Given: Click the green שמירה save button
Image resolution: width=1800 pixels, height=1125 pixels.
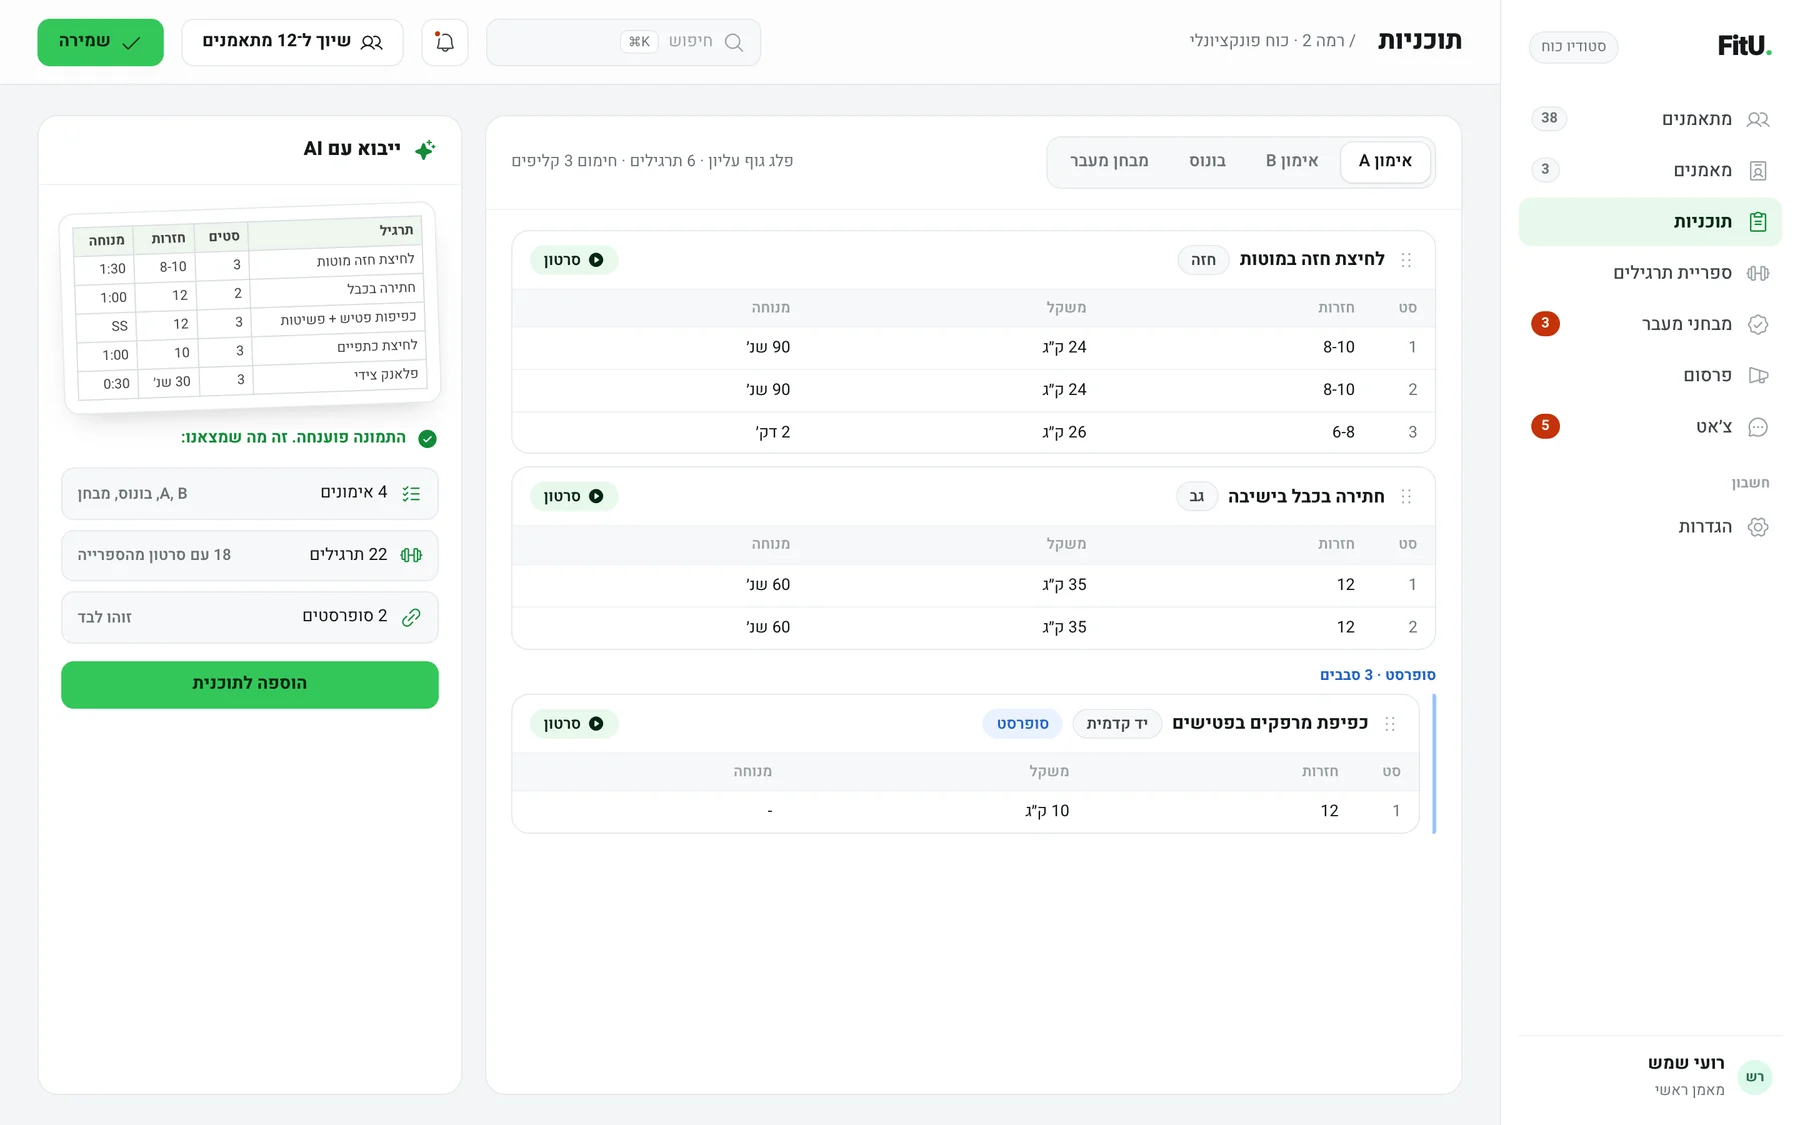Looking at the screenshot, I should tap(100, 42).
